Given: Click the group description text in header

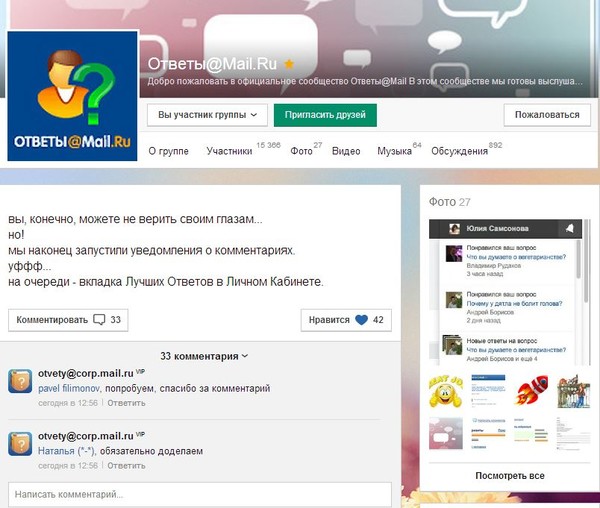Looking at the screenshot, I should pos(365,81).
